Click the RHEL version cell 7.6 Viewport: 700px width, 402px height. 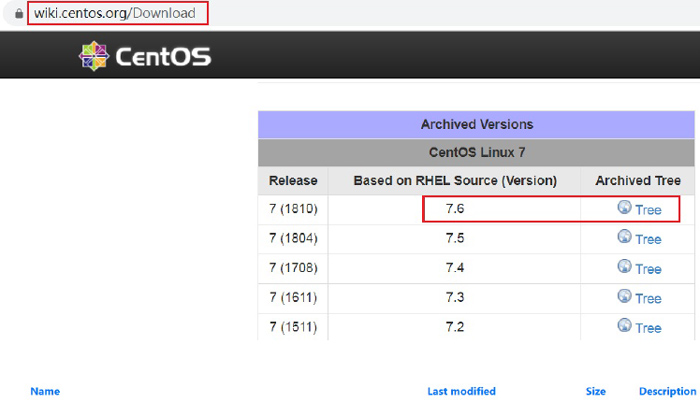454,209
